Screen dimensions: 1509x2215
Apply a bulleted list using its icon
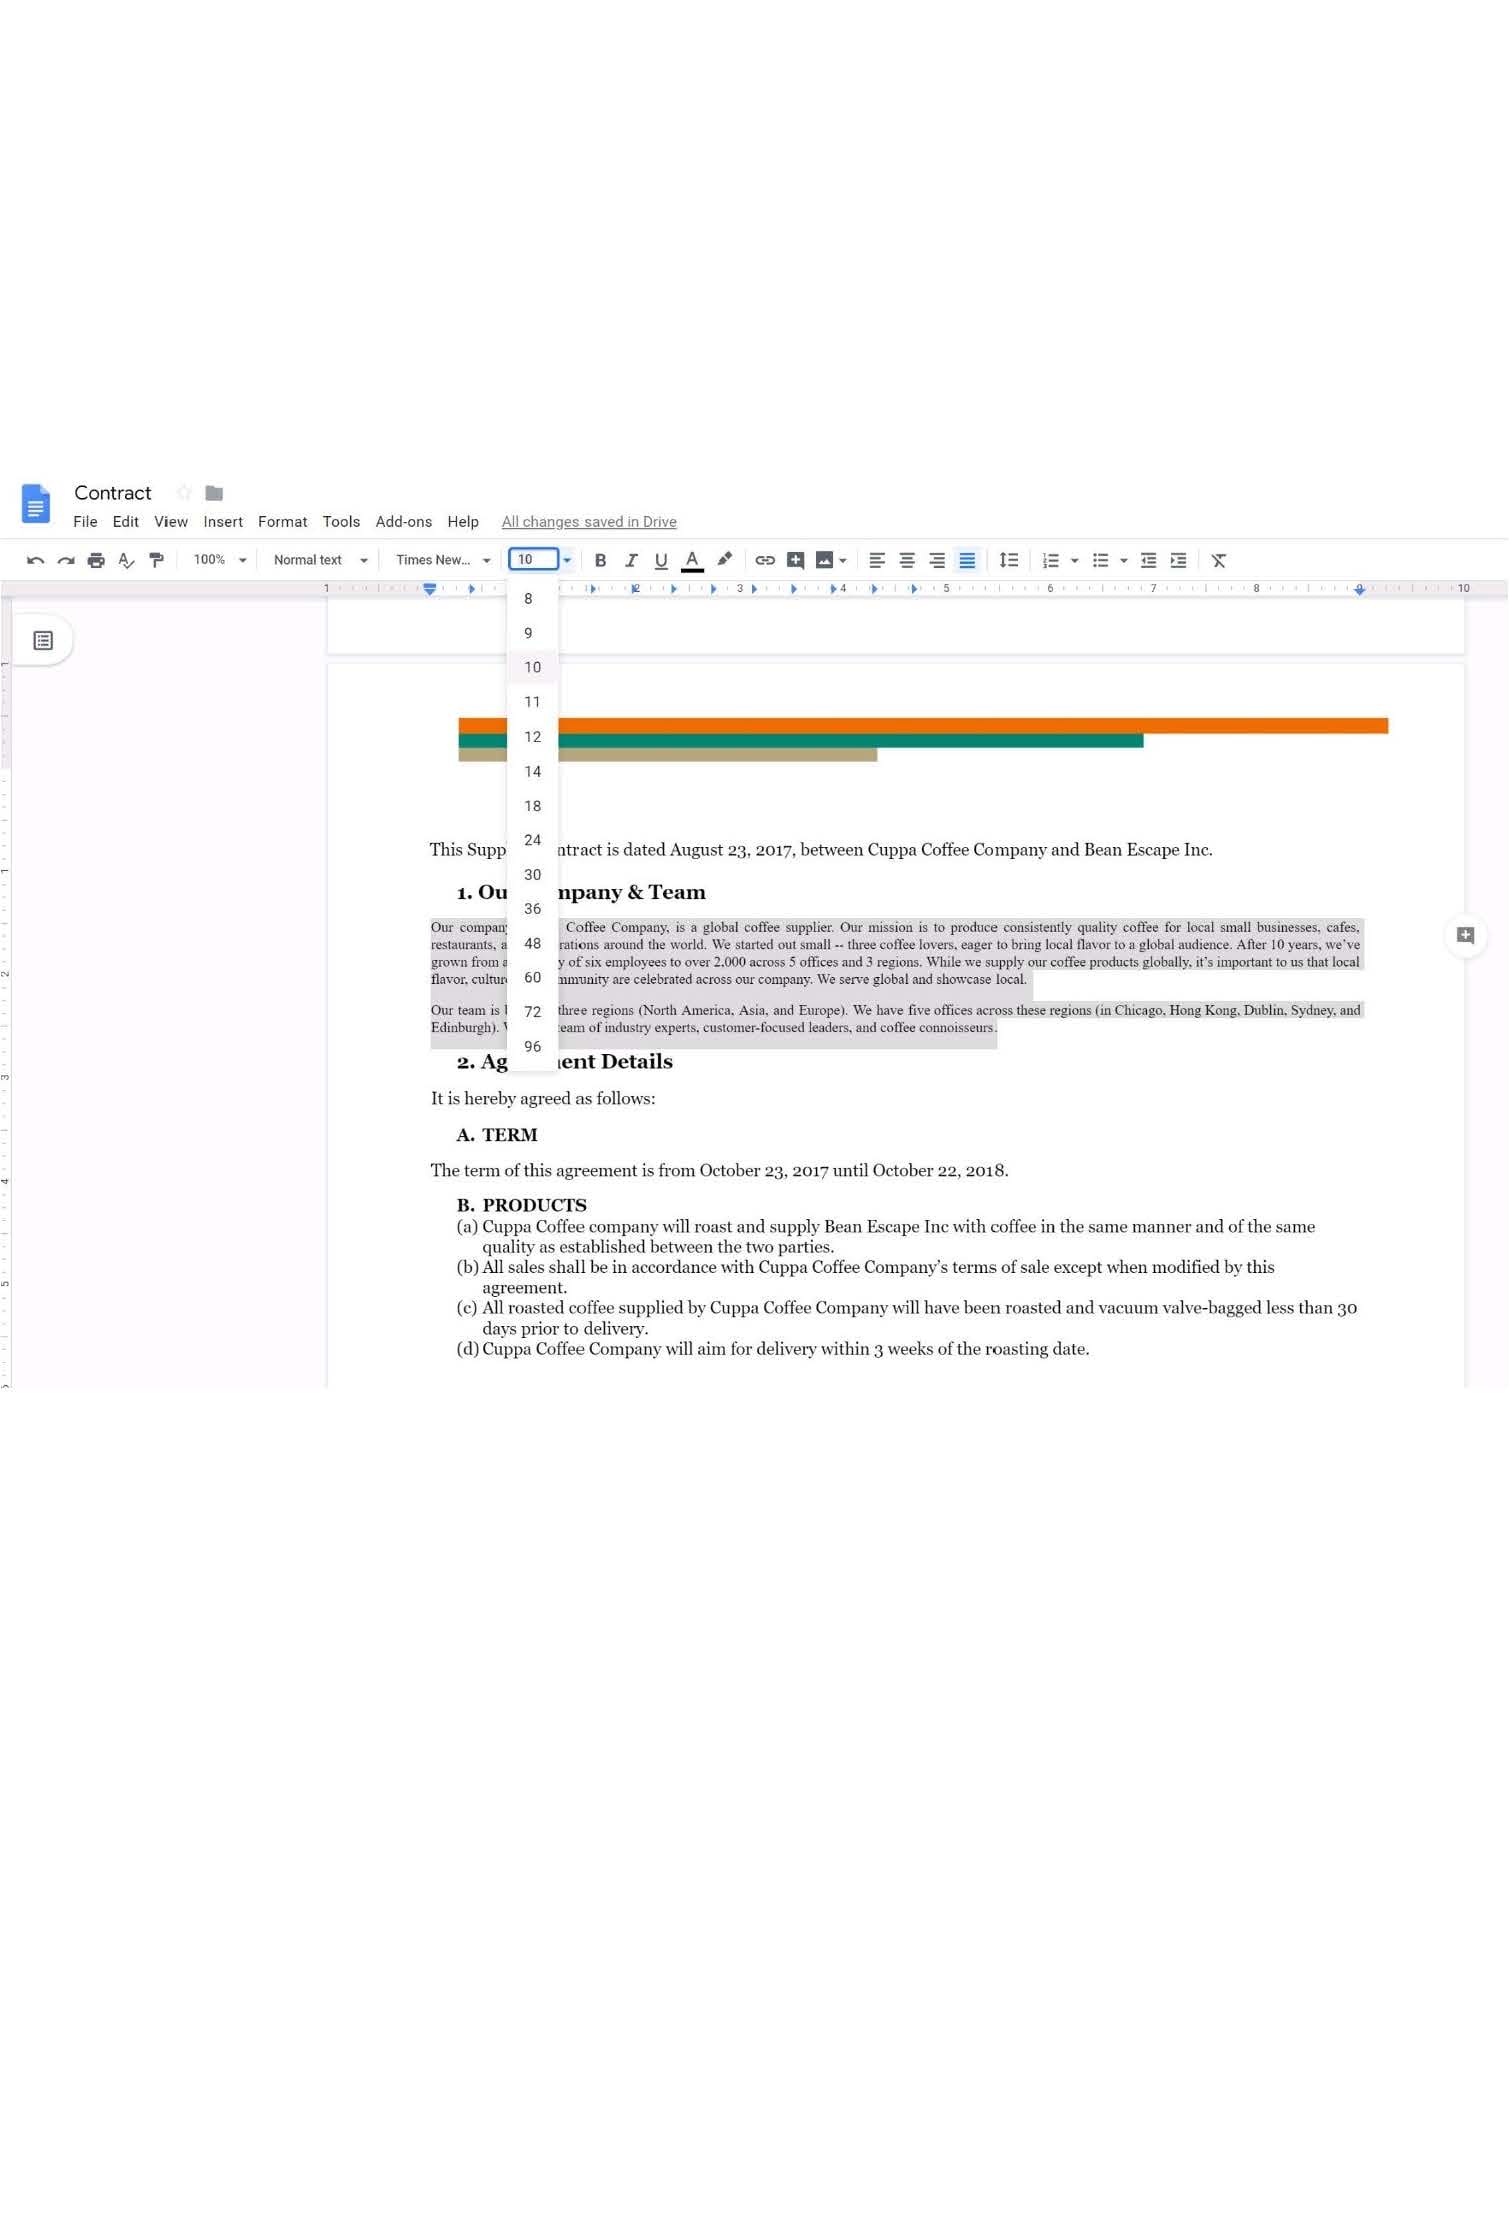click(x=1100, y=560)
